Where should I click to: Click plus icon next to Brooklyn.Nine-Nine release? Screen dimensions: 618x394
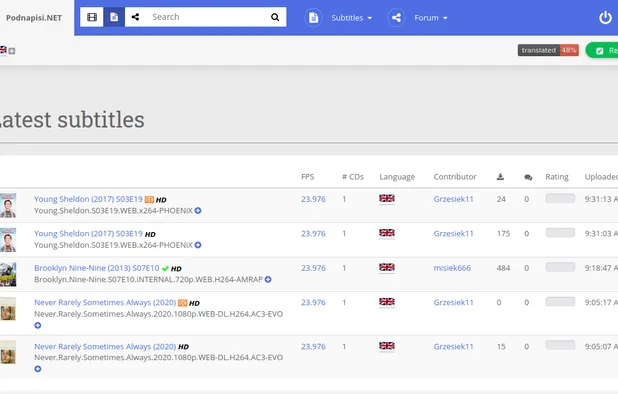268,279
